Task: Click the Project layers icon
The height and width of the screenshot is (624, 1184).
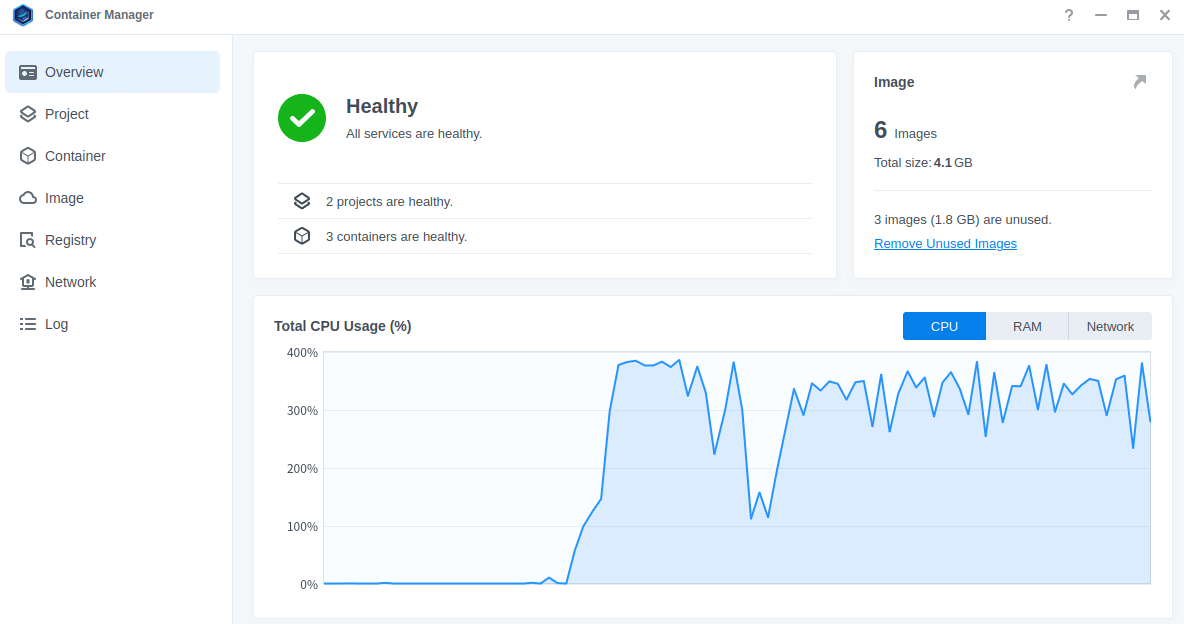Action: (28, 114)
